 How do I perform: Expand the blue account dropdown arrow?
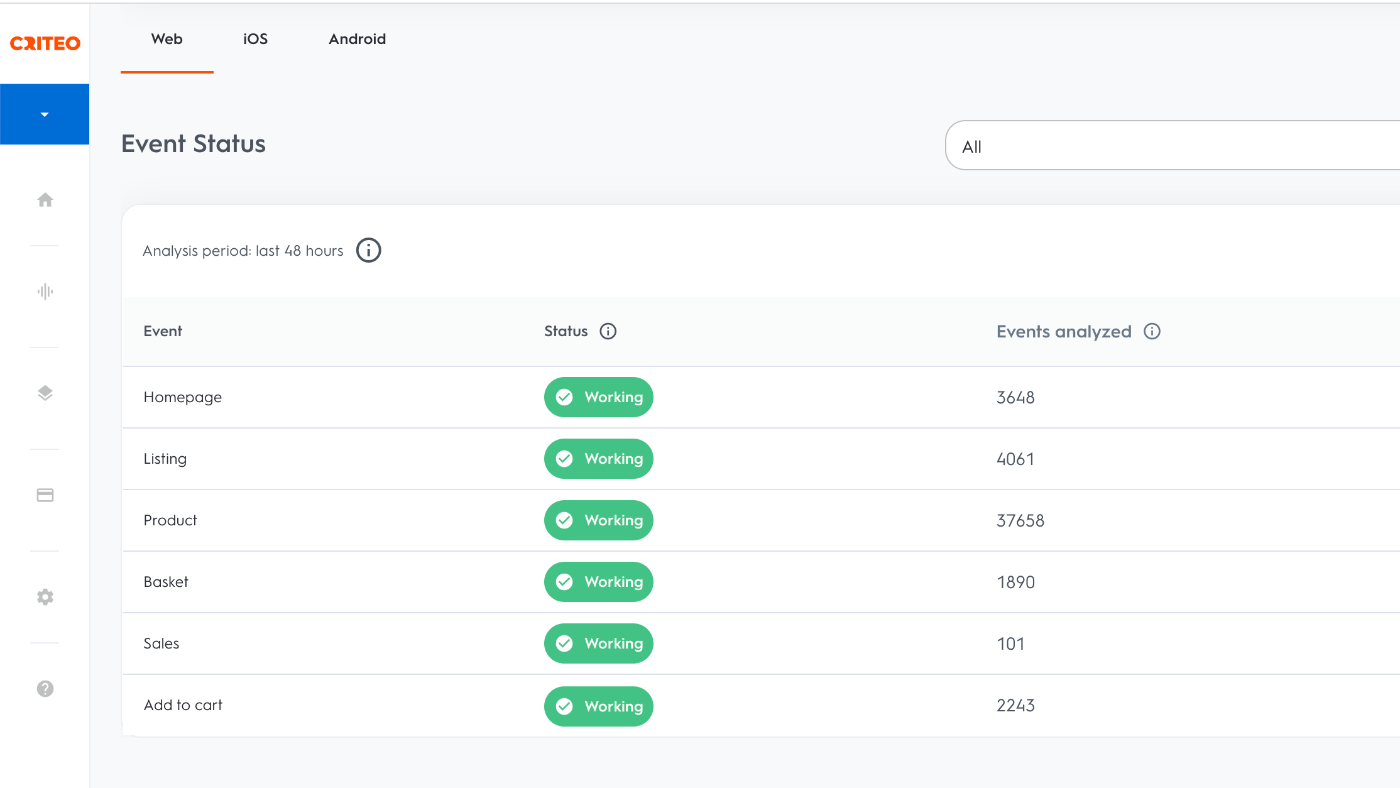(x=44, y=115)
